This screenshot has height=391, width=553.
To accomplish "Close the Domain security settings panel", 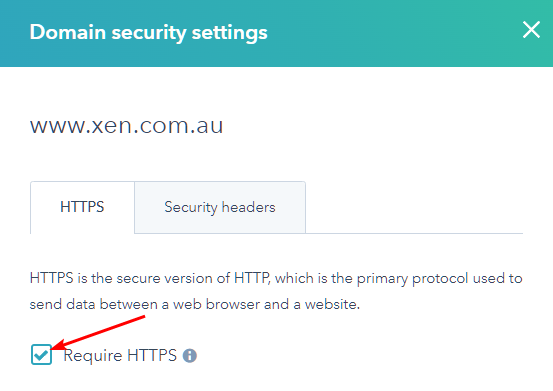I will [531, 30].
